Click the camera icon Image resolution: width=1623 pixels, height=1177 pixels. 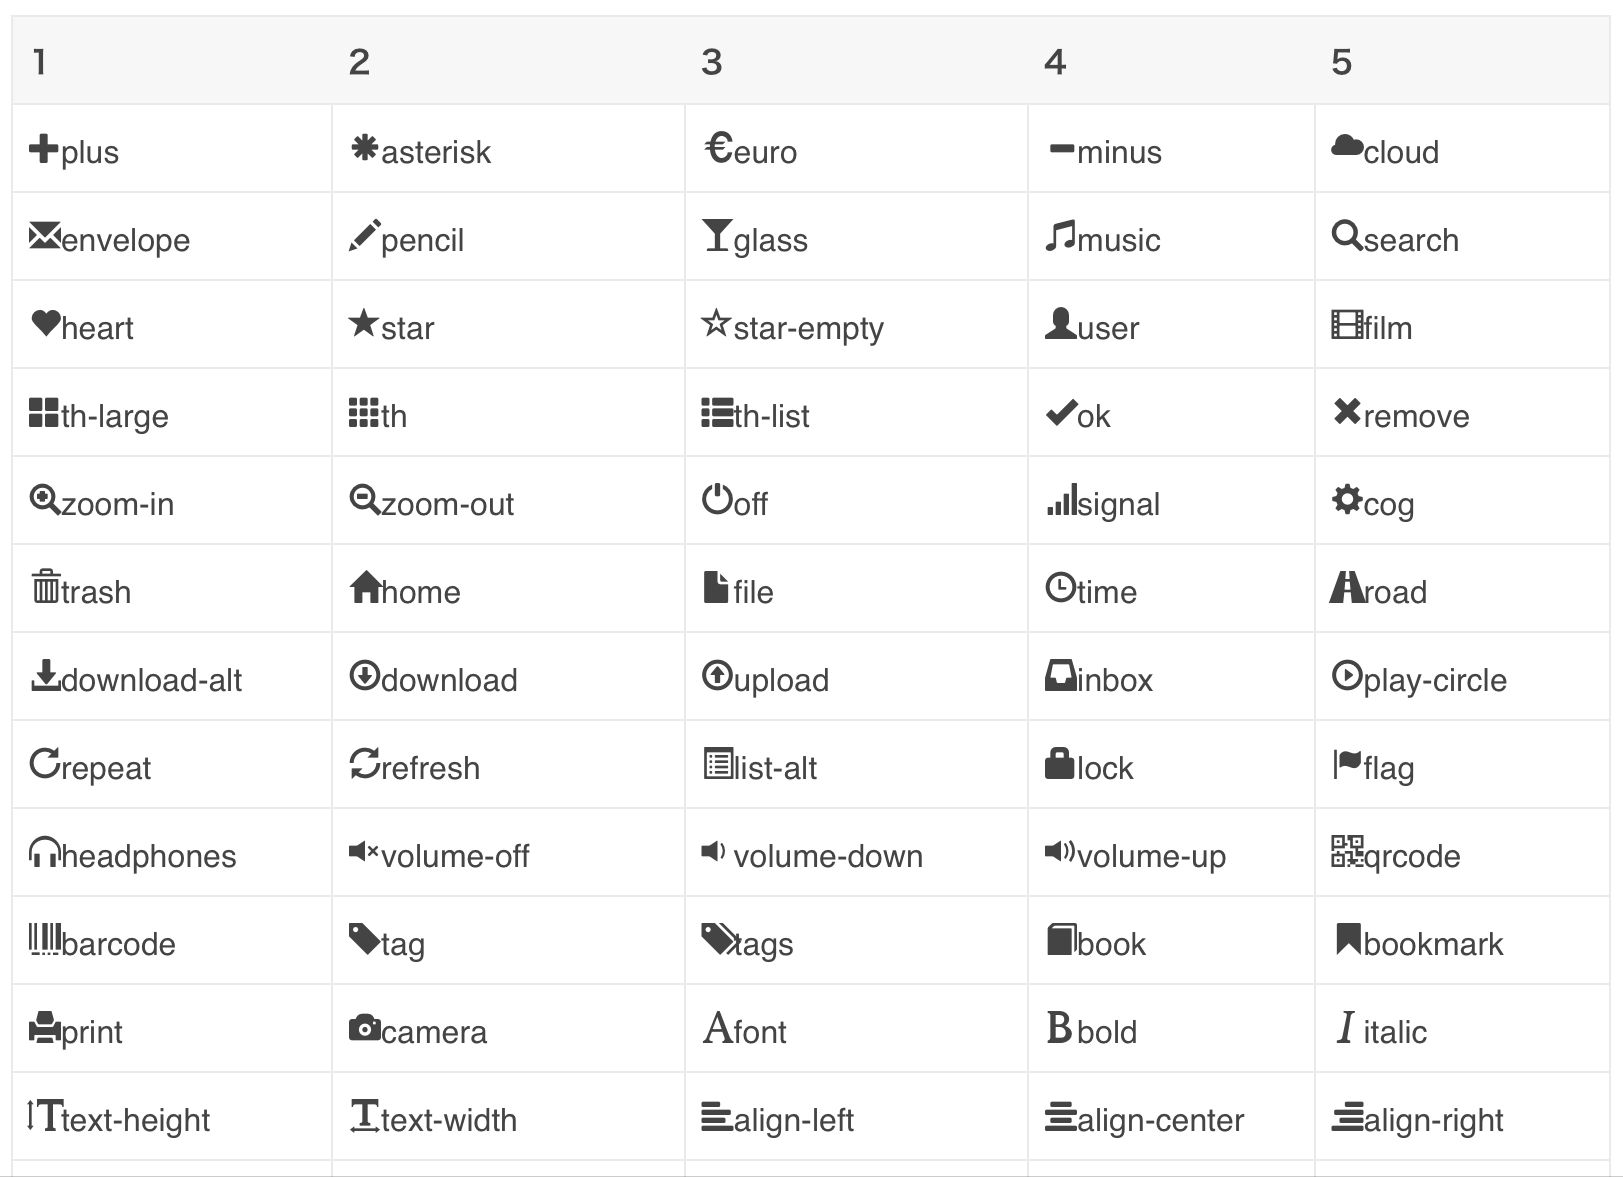364,1027
